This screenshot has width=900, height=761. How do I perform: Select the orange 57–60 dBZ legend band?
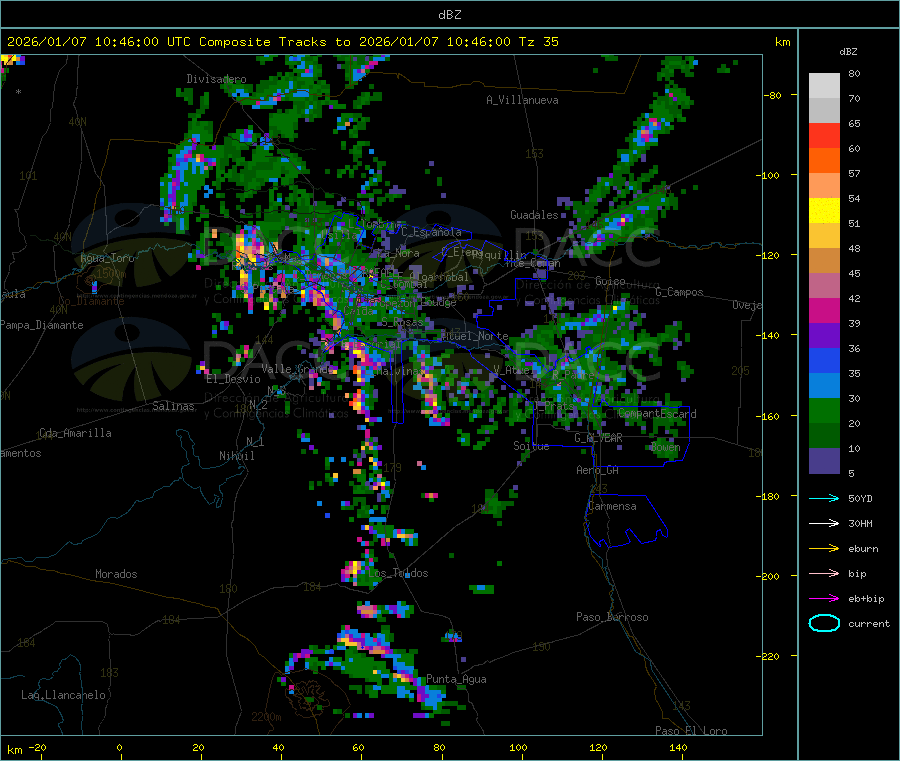click(x=824, y=161)
